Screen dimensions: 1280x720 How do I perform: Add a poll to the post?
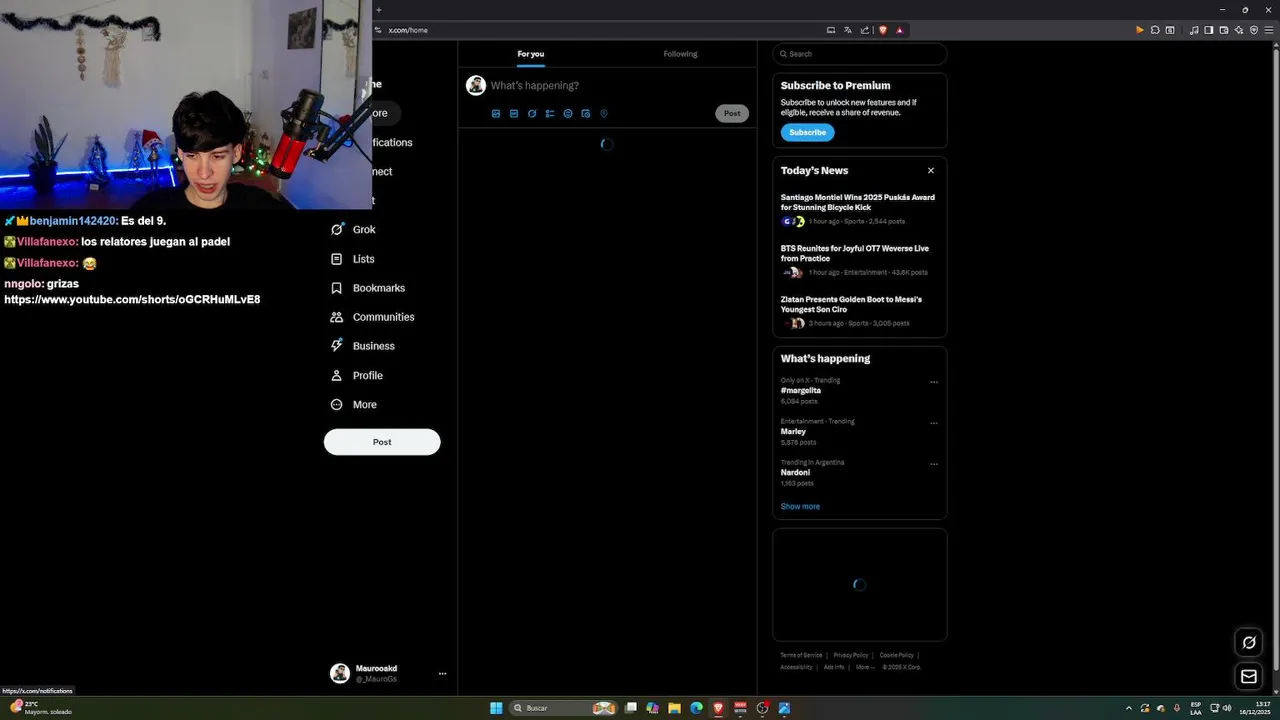550,114
